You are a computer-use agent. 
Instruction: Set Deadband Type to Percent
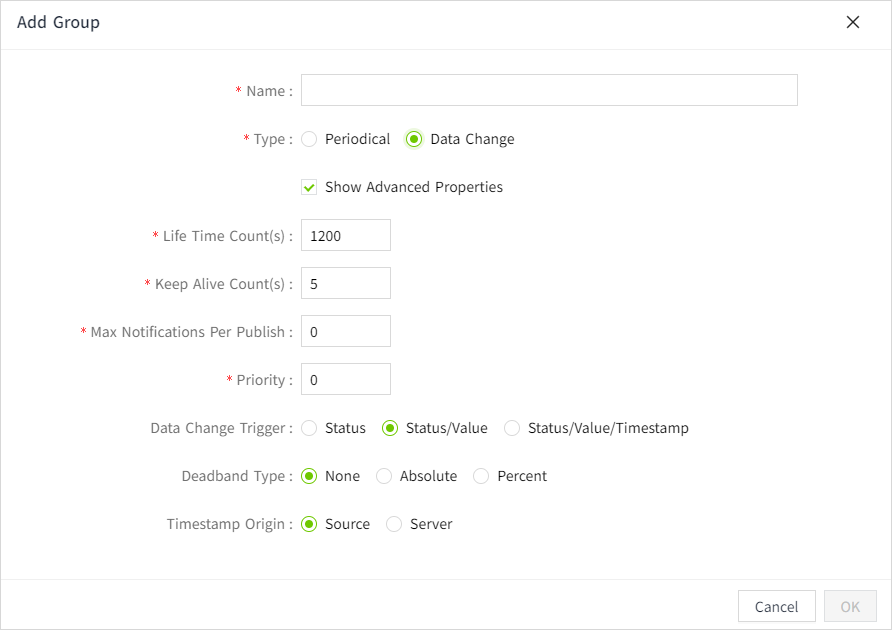point(481,476)
